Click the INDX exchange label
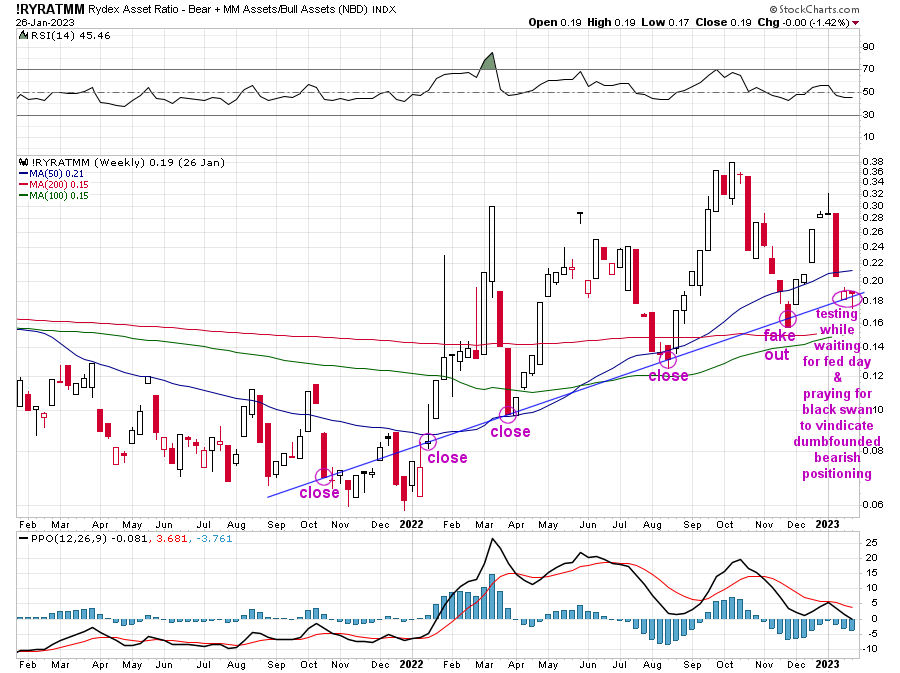Image resolution: width=900 pixels, height=673 pixels. point(384,10)
